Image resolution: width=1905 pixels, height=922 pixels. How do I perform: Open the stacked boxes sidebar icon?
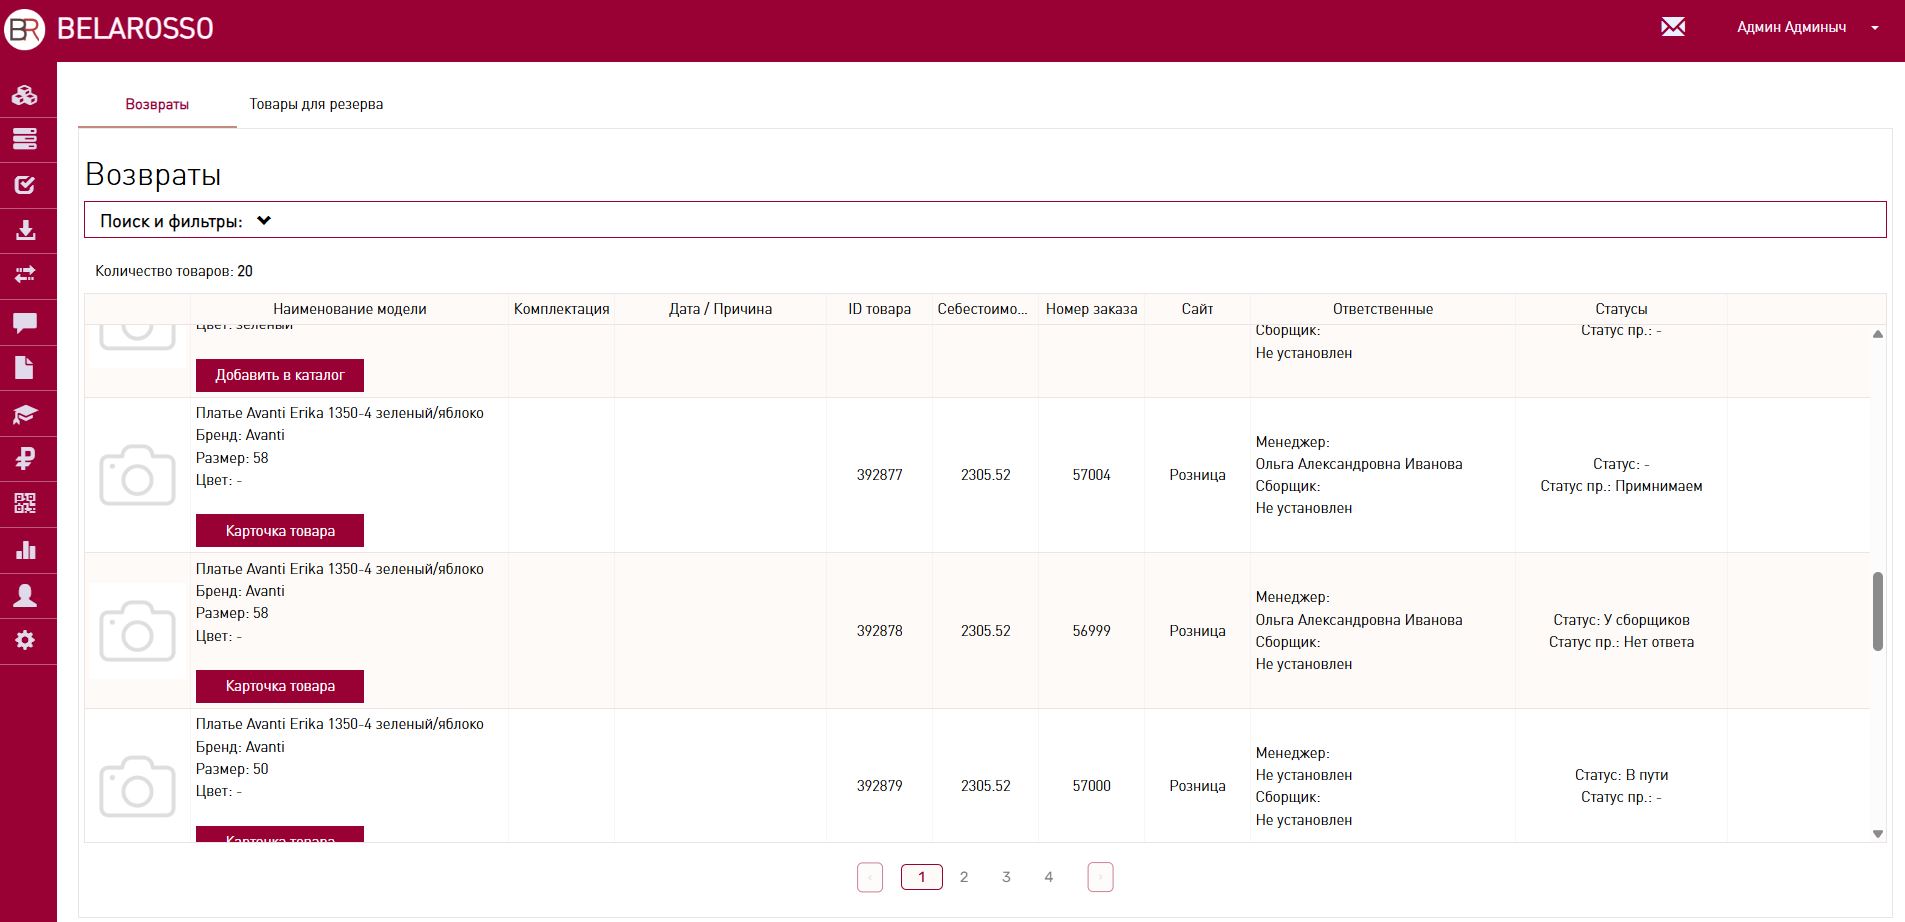(25, 95)
